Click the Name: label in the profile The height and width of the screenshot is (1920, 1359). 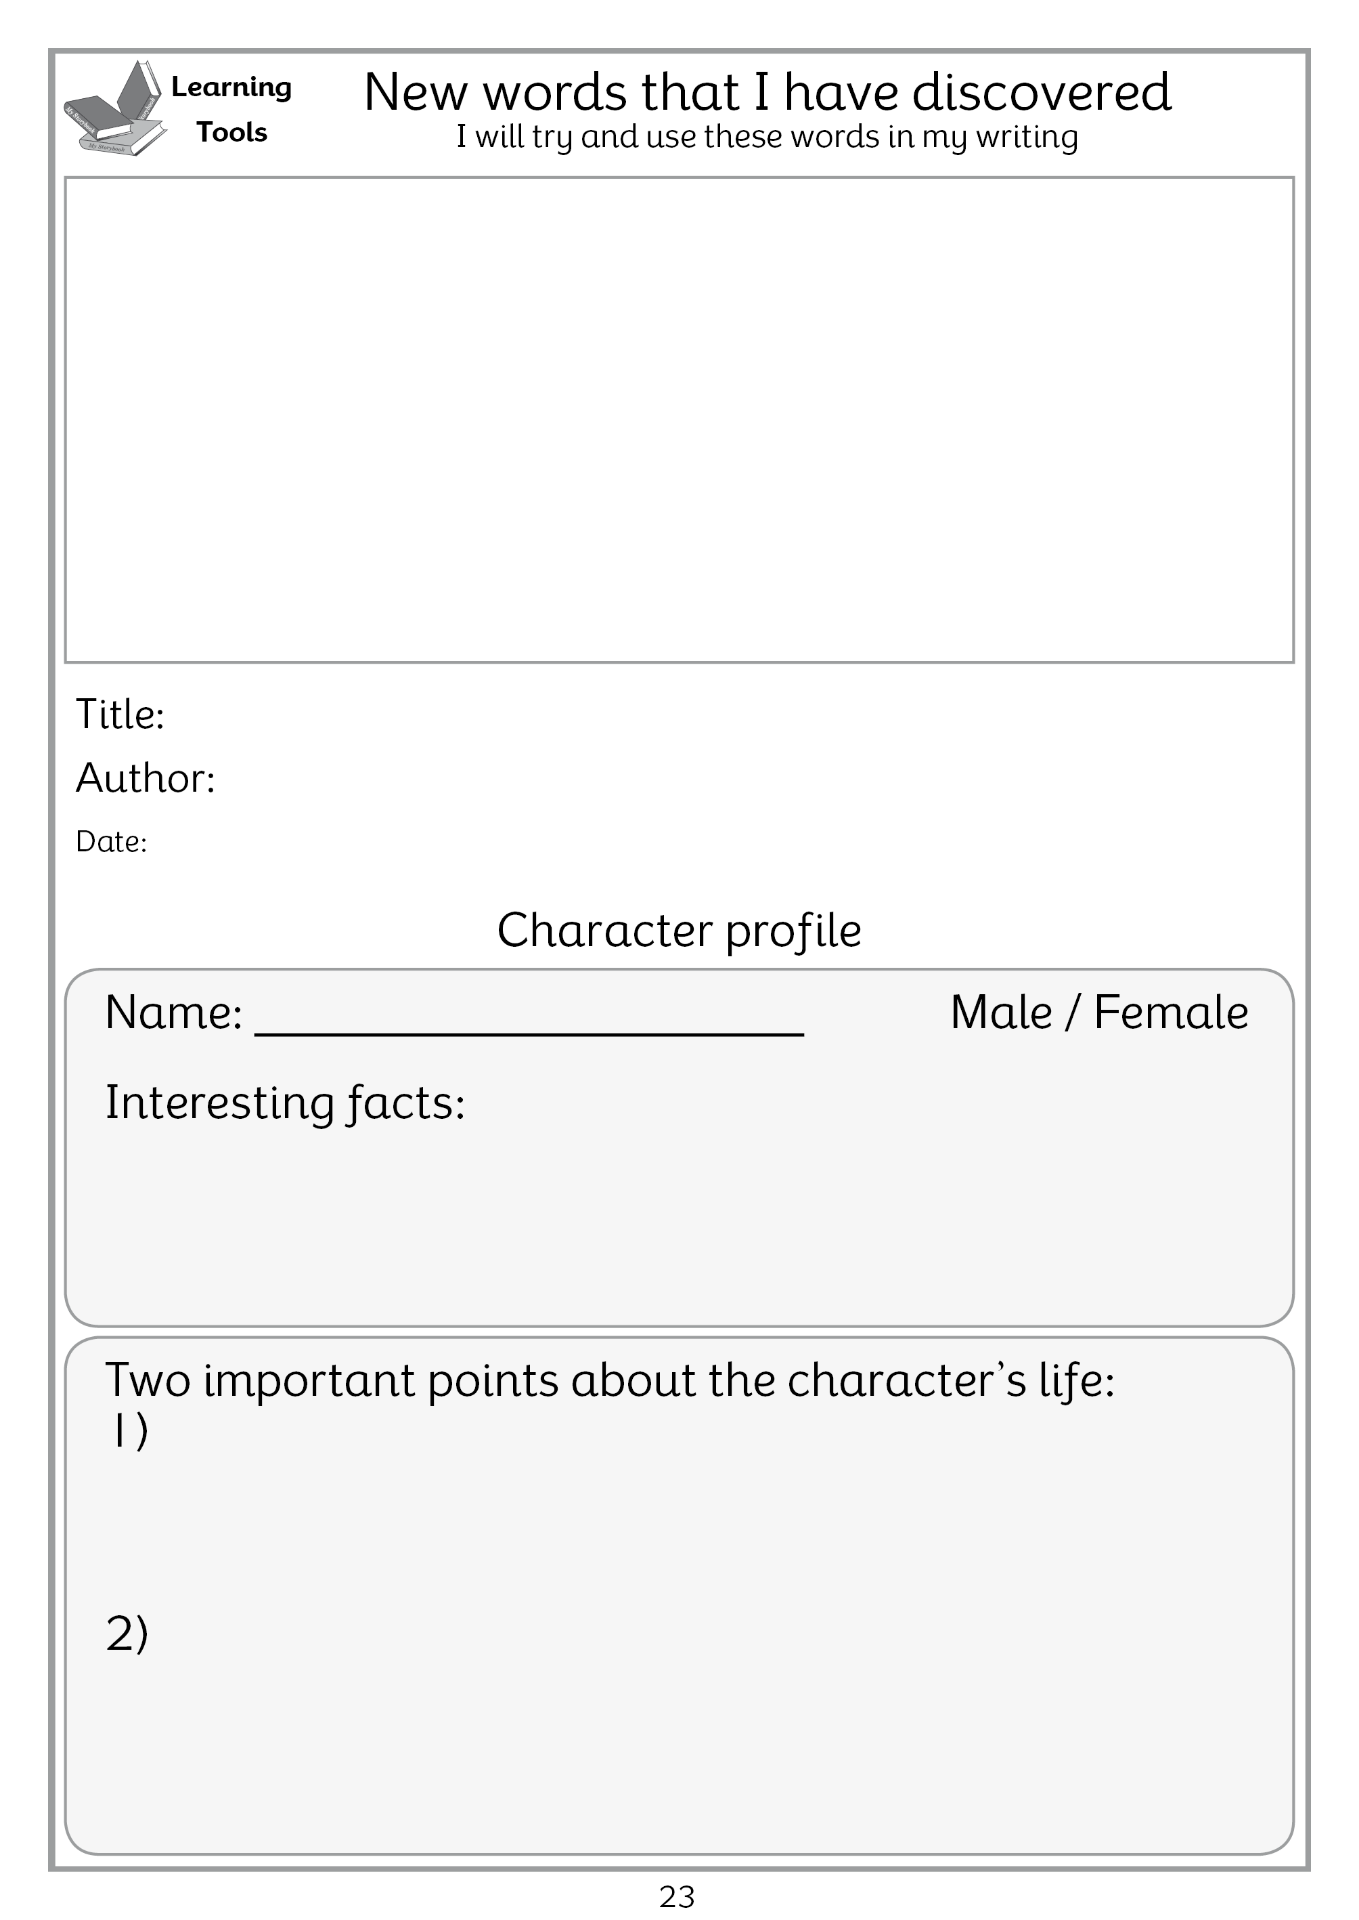pyautogui.click(x=173, y=1012)
